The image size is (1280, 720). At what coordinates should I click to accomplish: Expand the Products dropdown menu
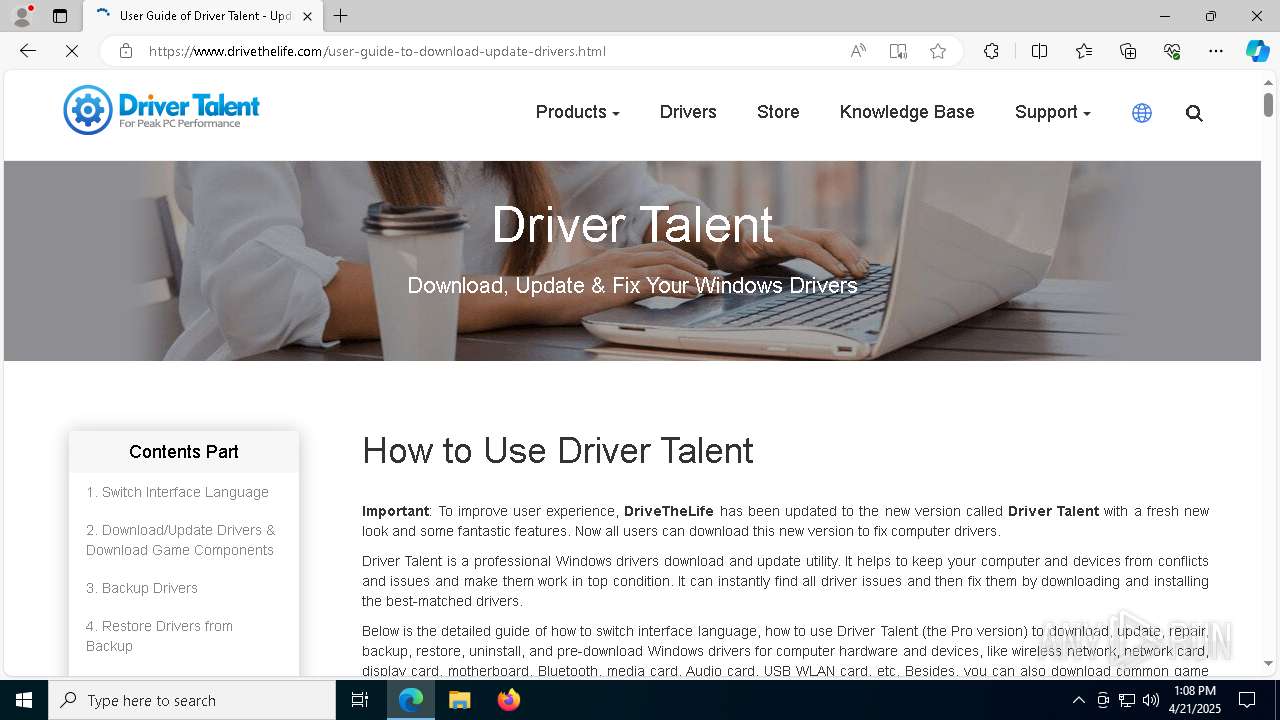577,112
